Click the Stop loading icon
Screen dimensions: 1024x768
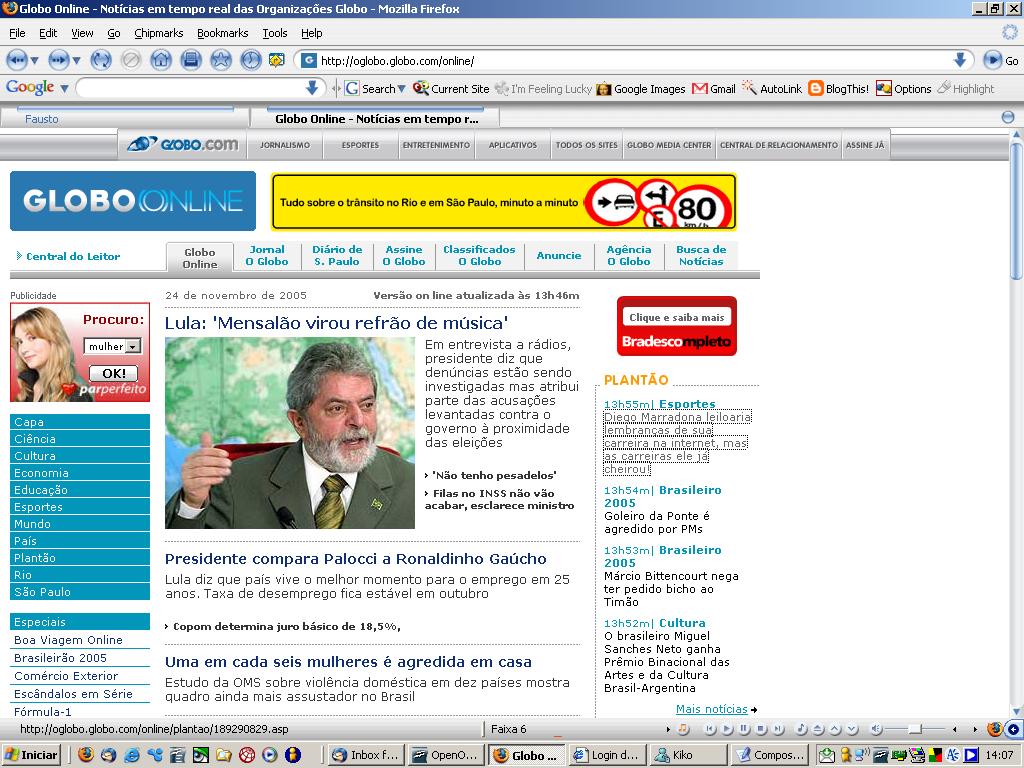pos(131,60)
